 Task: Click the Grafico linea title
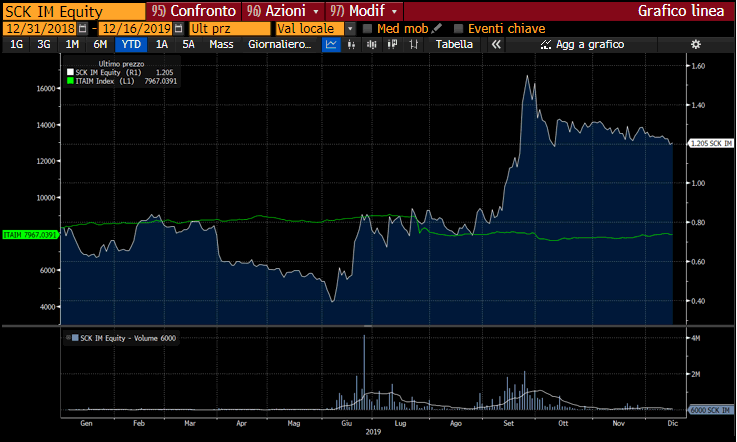[x=681, y=11]
